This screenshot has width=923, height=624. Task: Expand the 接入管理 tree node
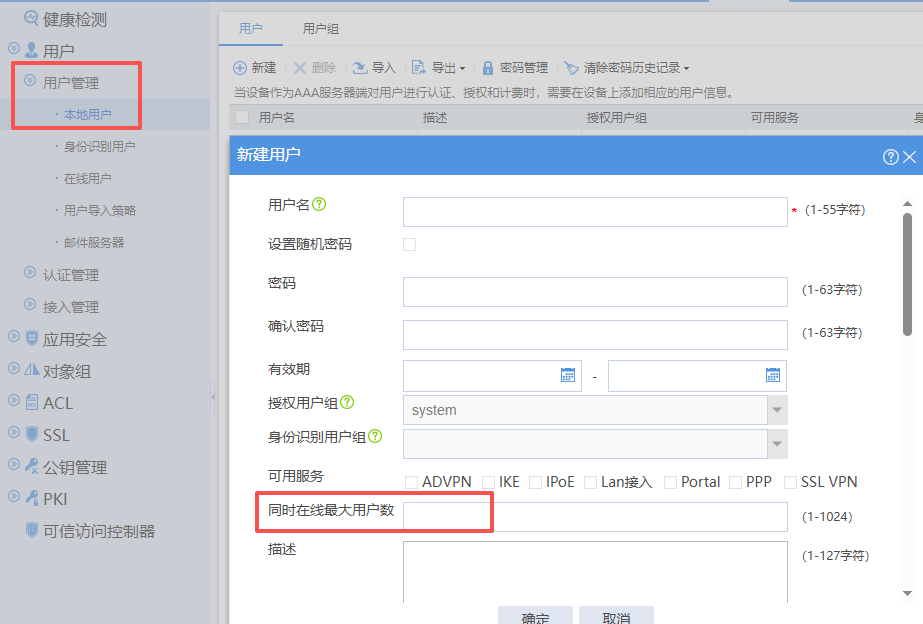29,304
